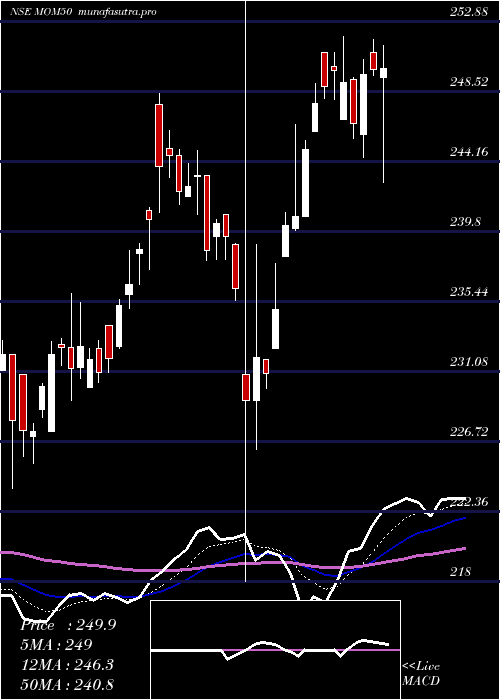Click the 226.72 price axis label

click(x=468, y=432)
